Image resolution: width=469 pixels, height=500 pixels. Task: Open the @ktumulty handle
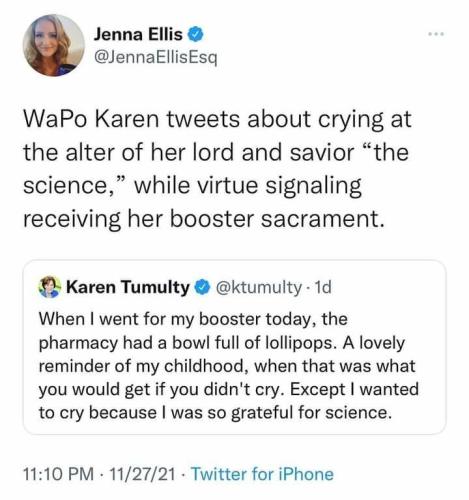[x=259, y=287]
